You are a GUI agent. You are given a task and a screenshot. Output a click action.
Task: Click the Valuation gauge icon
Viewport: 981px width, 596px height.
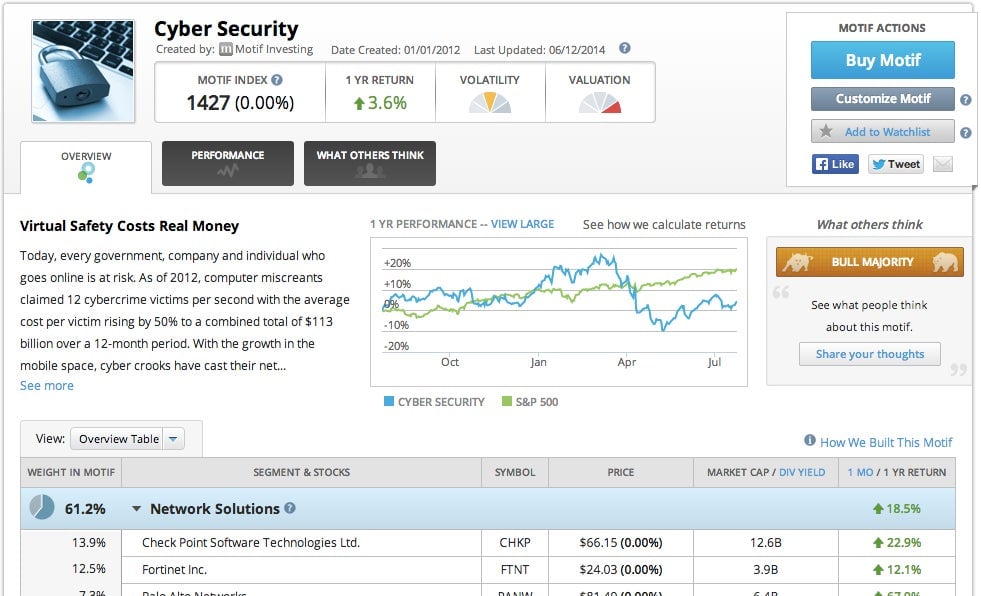(600, 103)
